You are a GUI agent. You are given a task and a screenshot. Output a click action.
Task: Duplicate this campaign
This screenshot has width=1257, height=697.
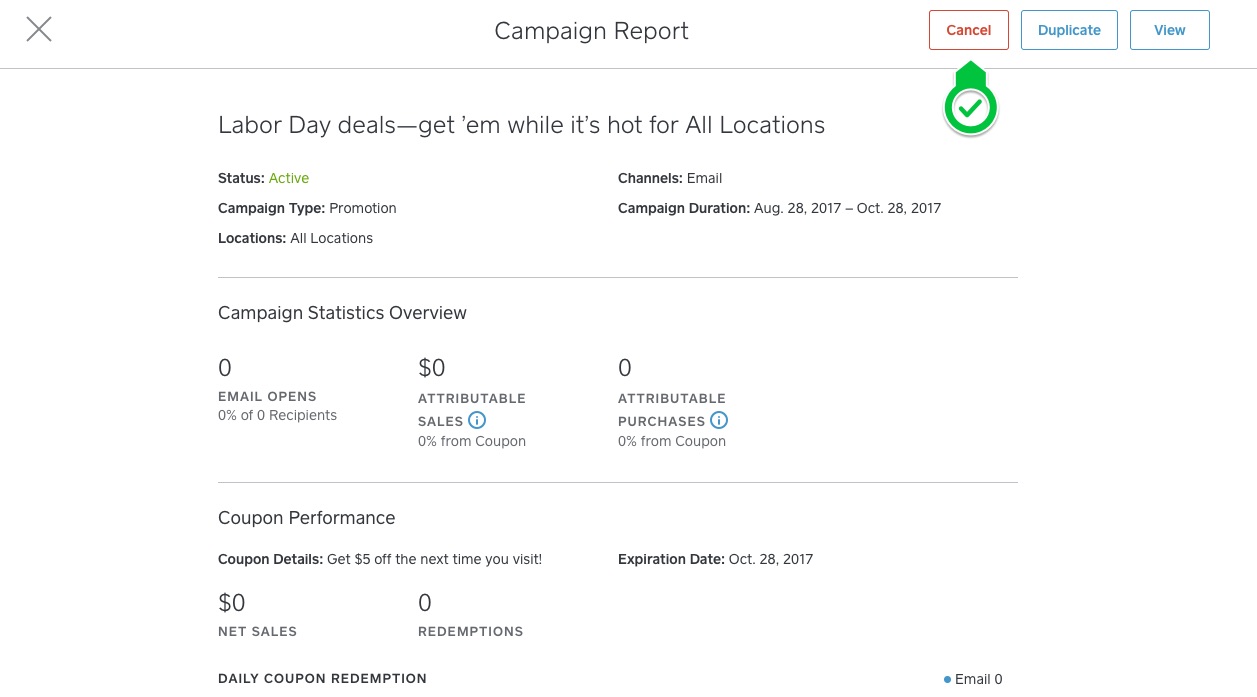1069,30
